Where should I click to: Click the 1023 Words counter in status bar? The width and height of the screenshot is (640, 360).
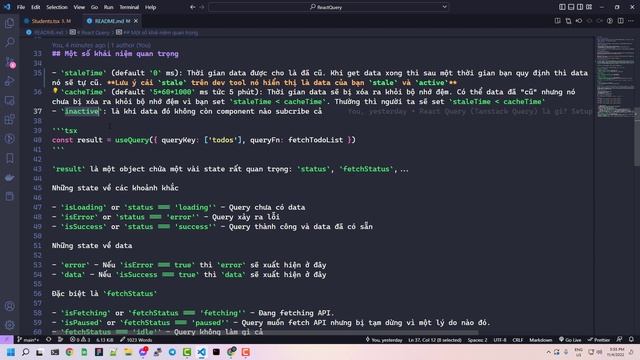pos(136,340)
